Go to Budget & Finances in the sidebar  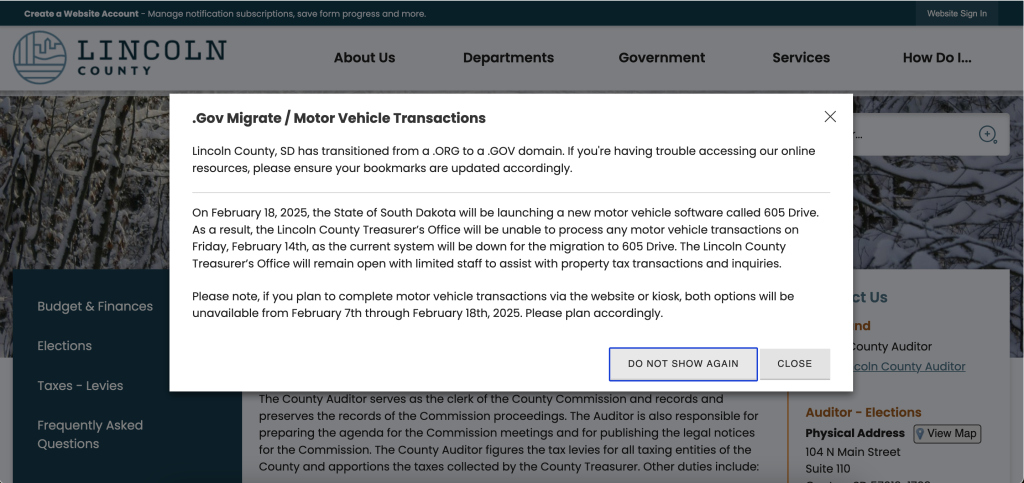coord(95,306)
